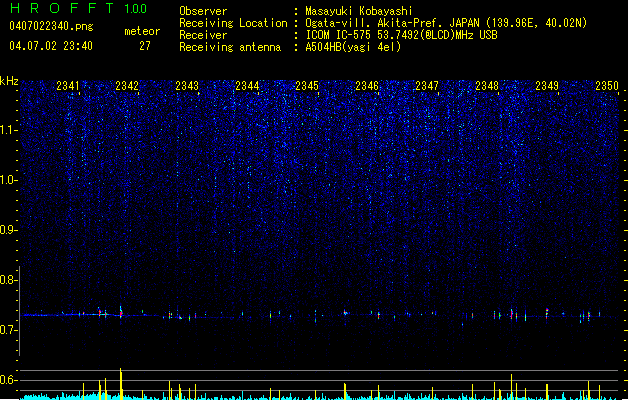
Task: Click the 2343 time marker
Action: point(187,86)
